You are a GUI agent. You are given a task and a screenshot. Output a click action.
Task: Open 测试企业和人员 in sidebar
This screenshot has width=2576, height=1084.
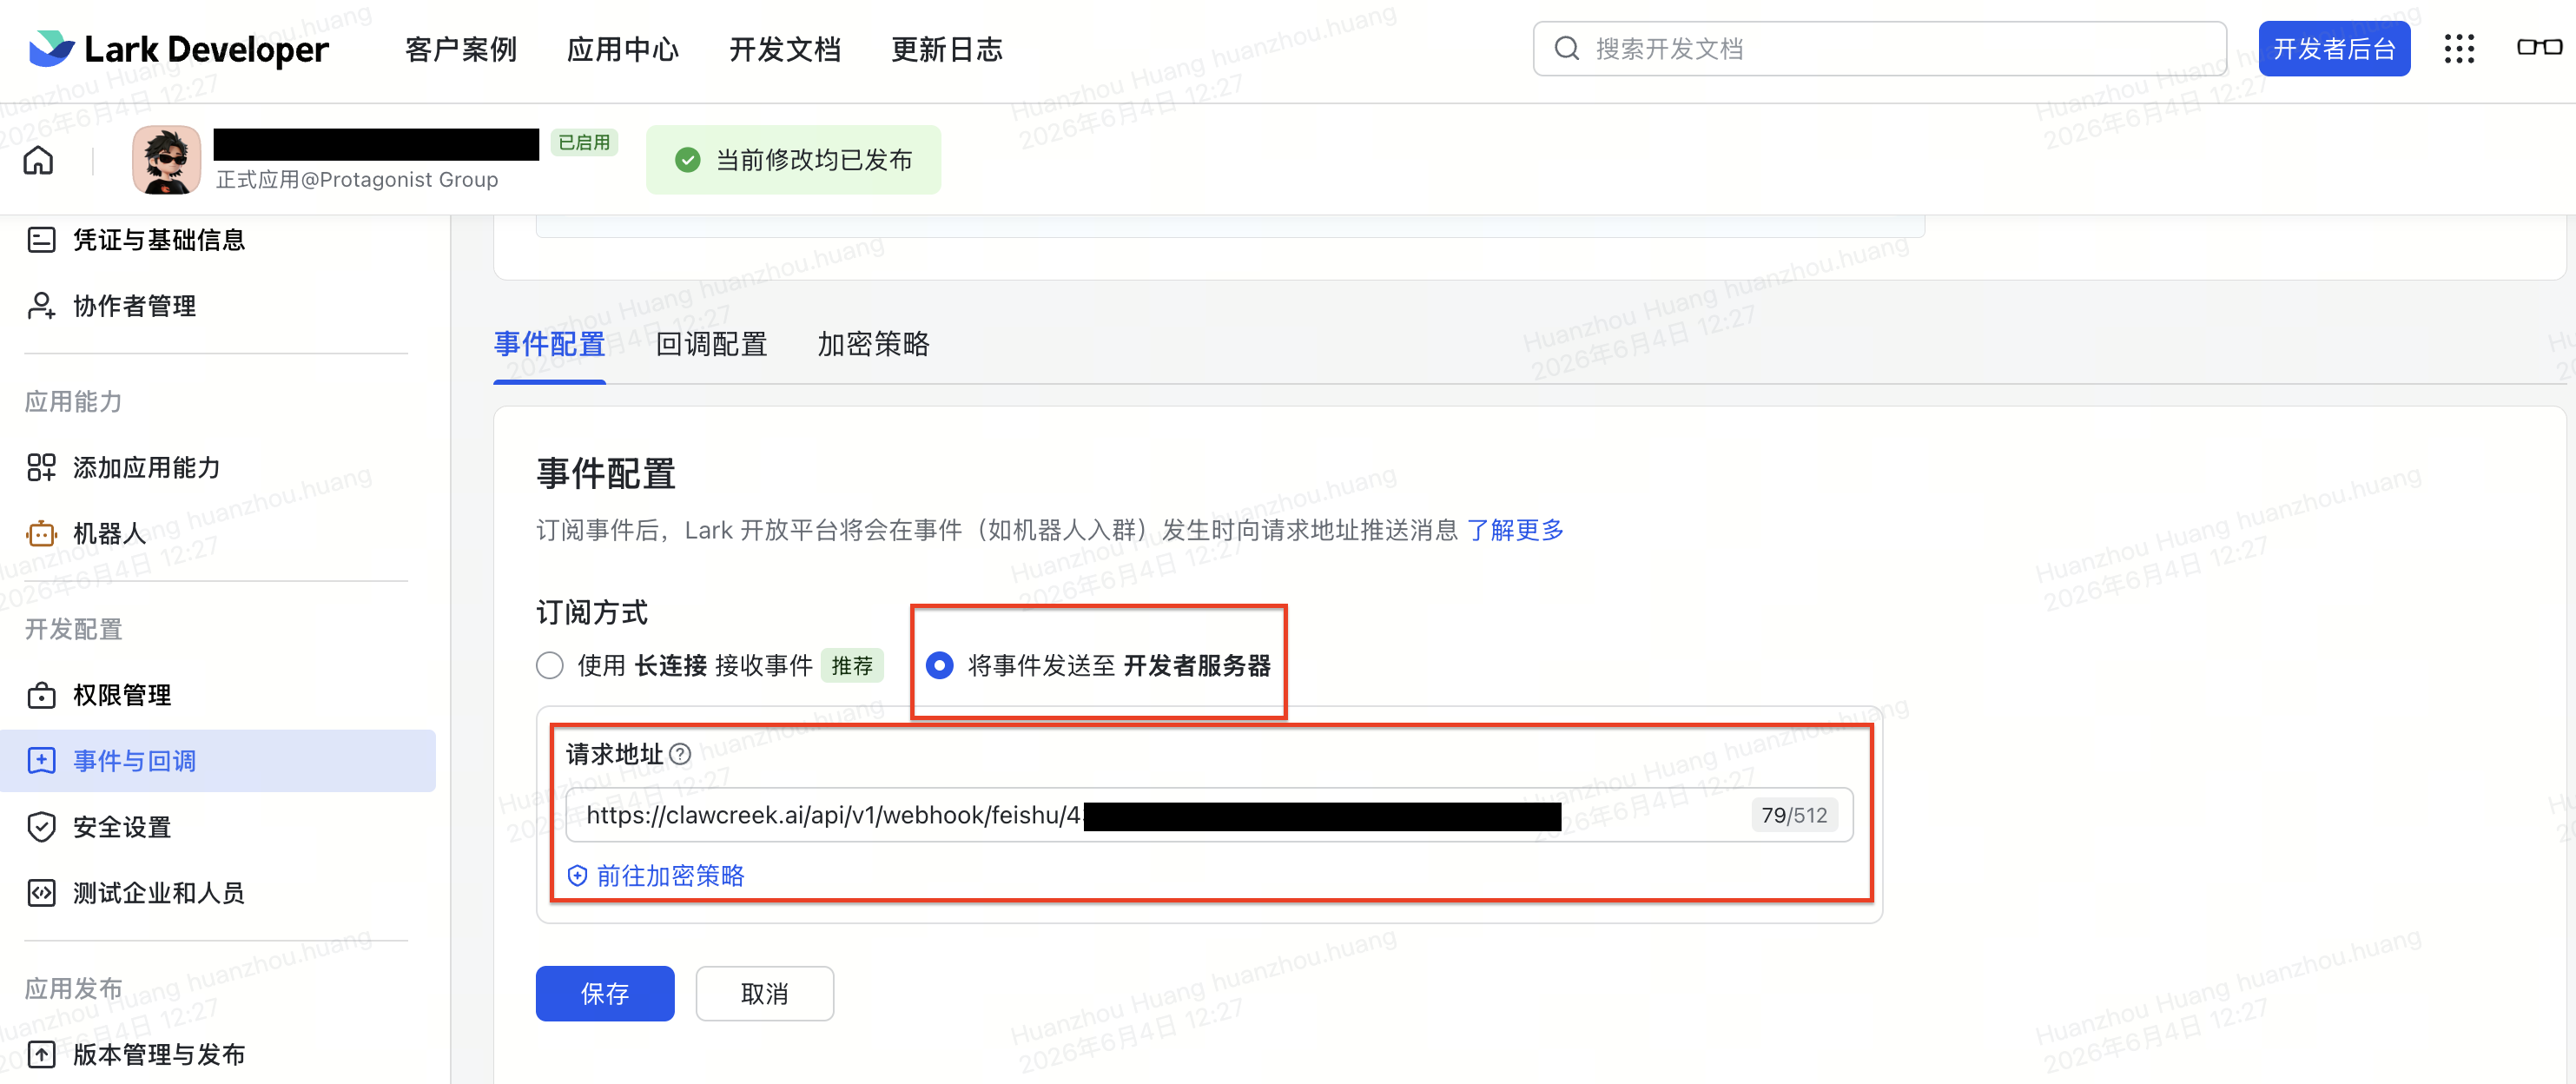[x=159, y=893]
